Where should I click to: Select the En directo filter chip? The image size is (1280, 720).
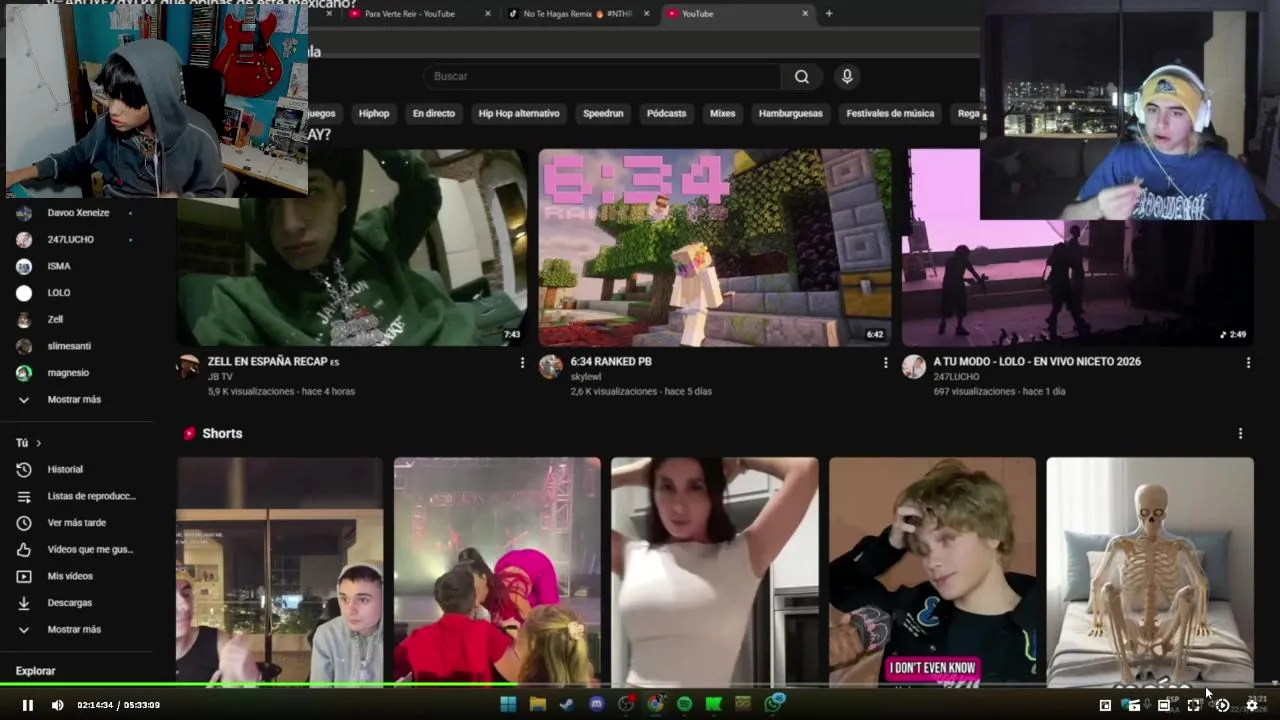(x=434, y=113)
